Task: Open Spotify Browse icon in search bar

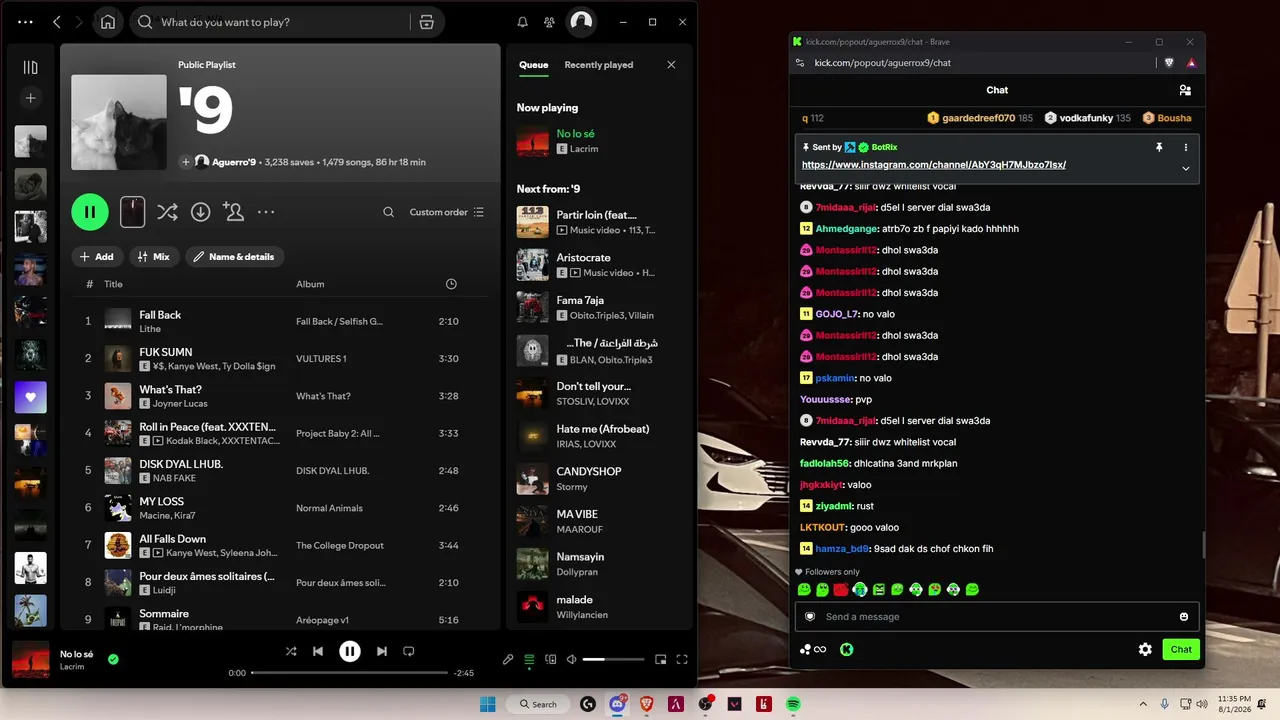Action: (427, 22)
